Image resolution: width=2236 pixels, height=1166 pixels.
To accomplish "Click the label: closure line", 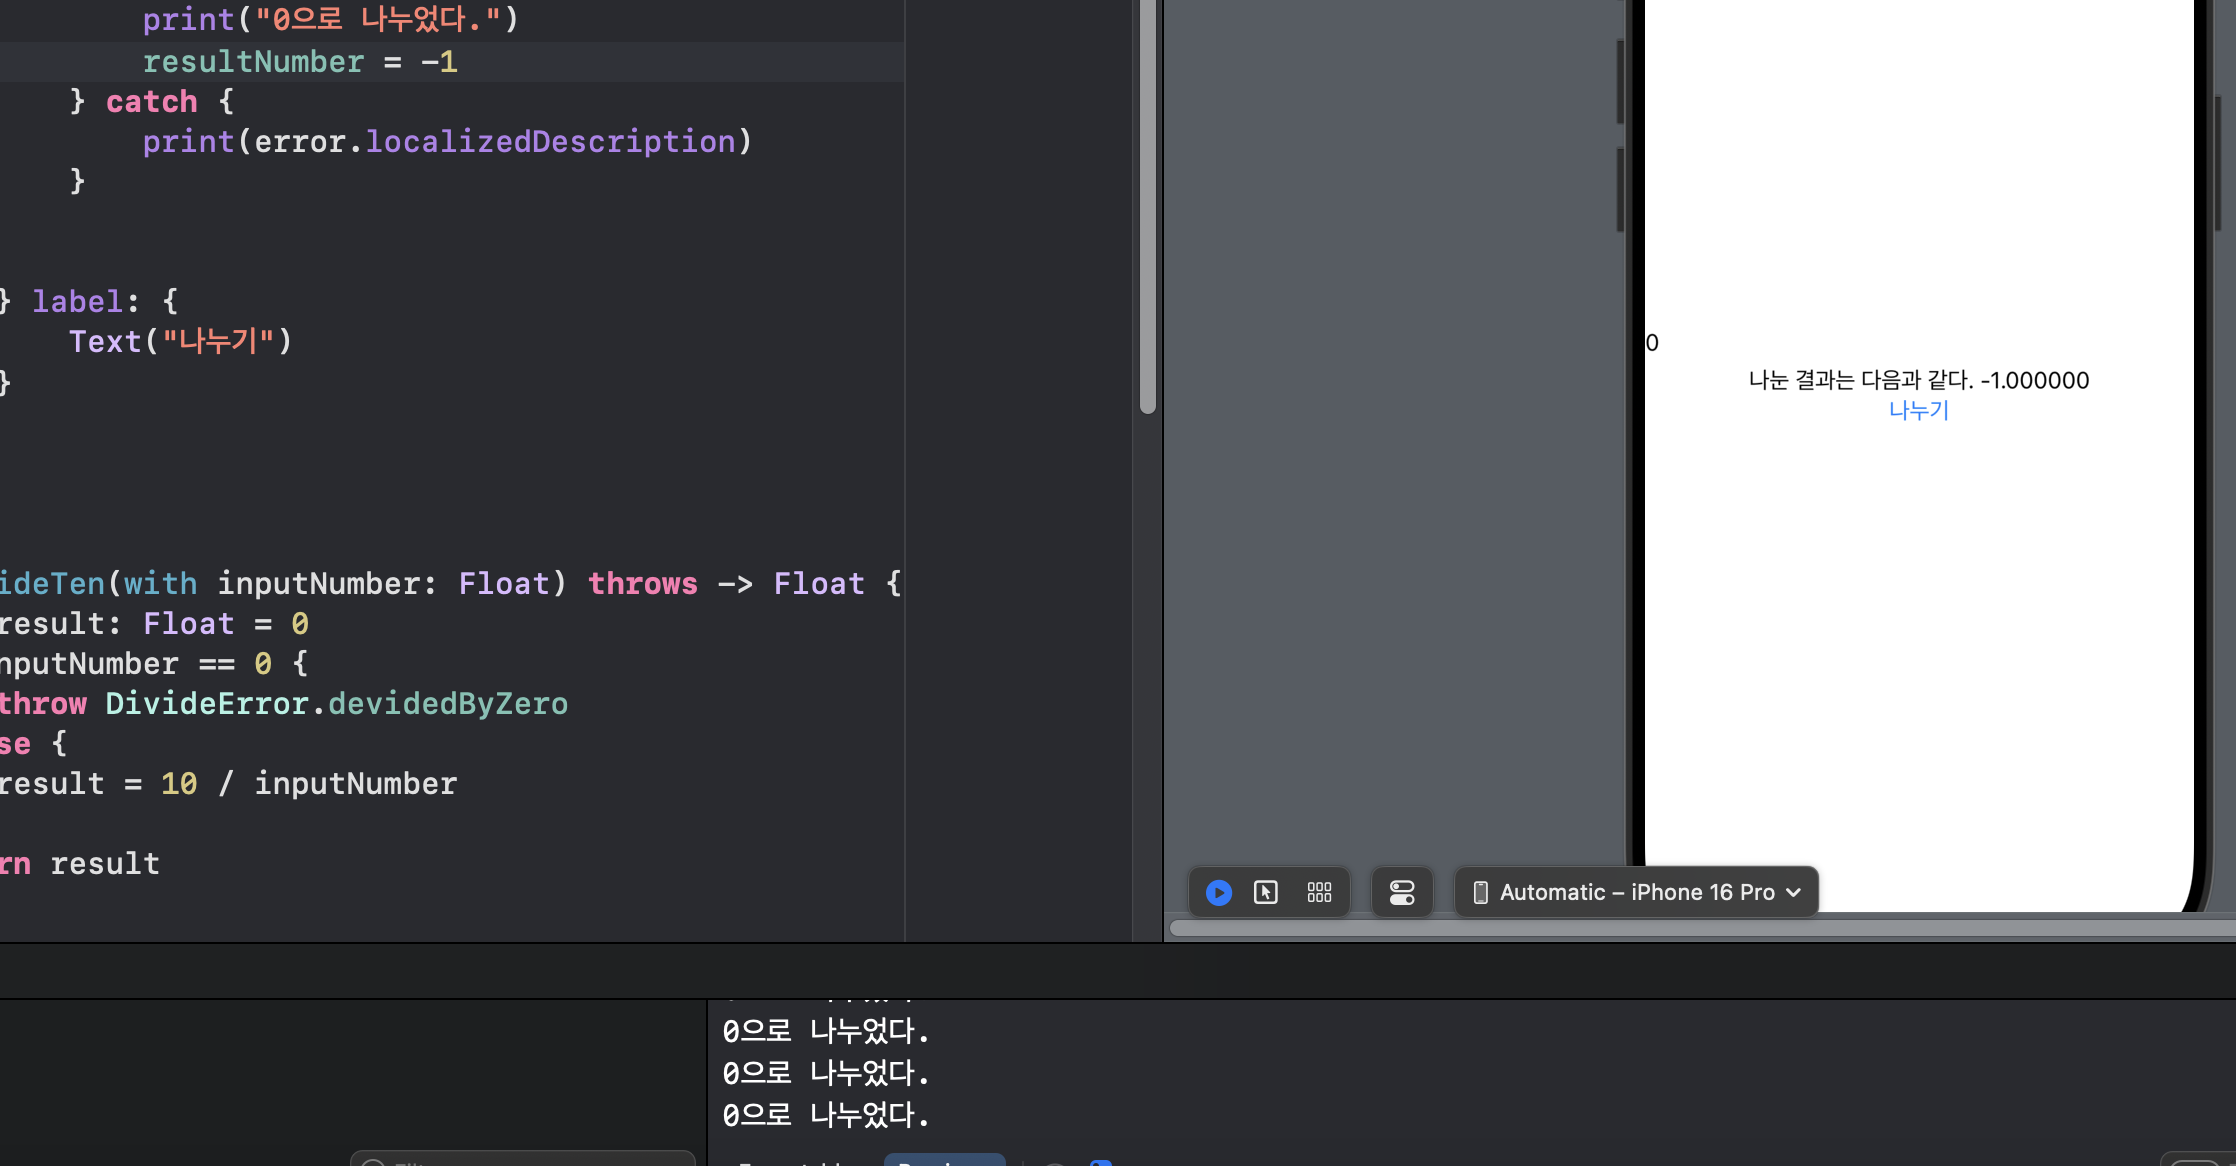I will coord(78,302).
